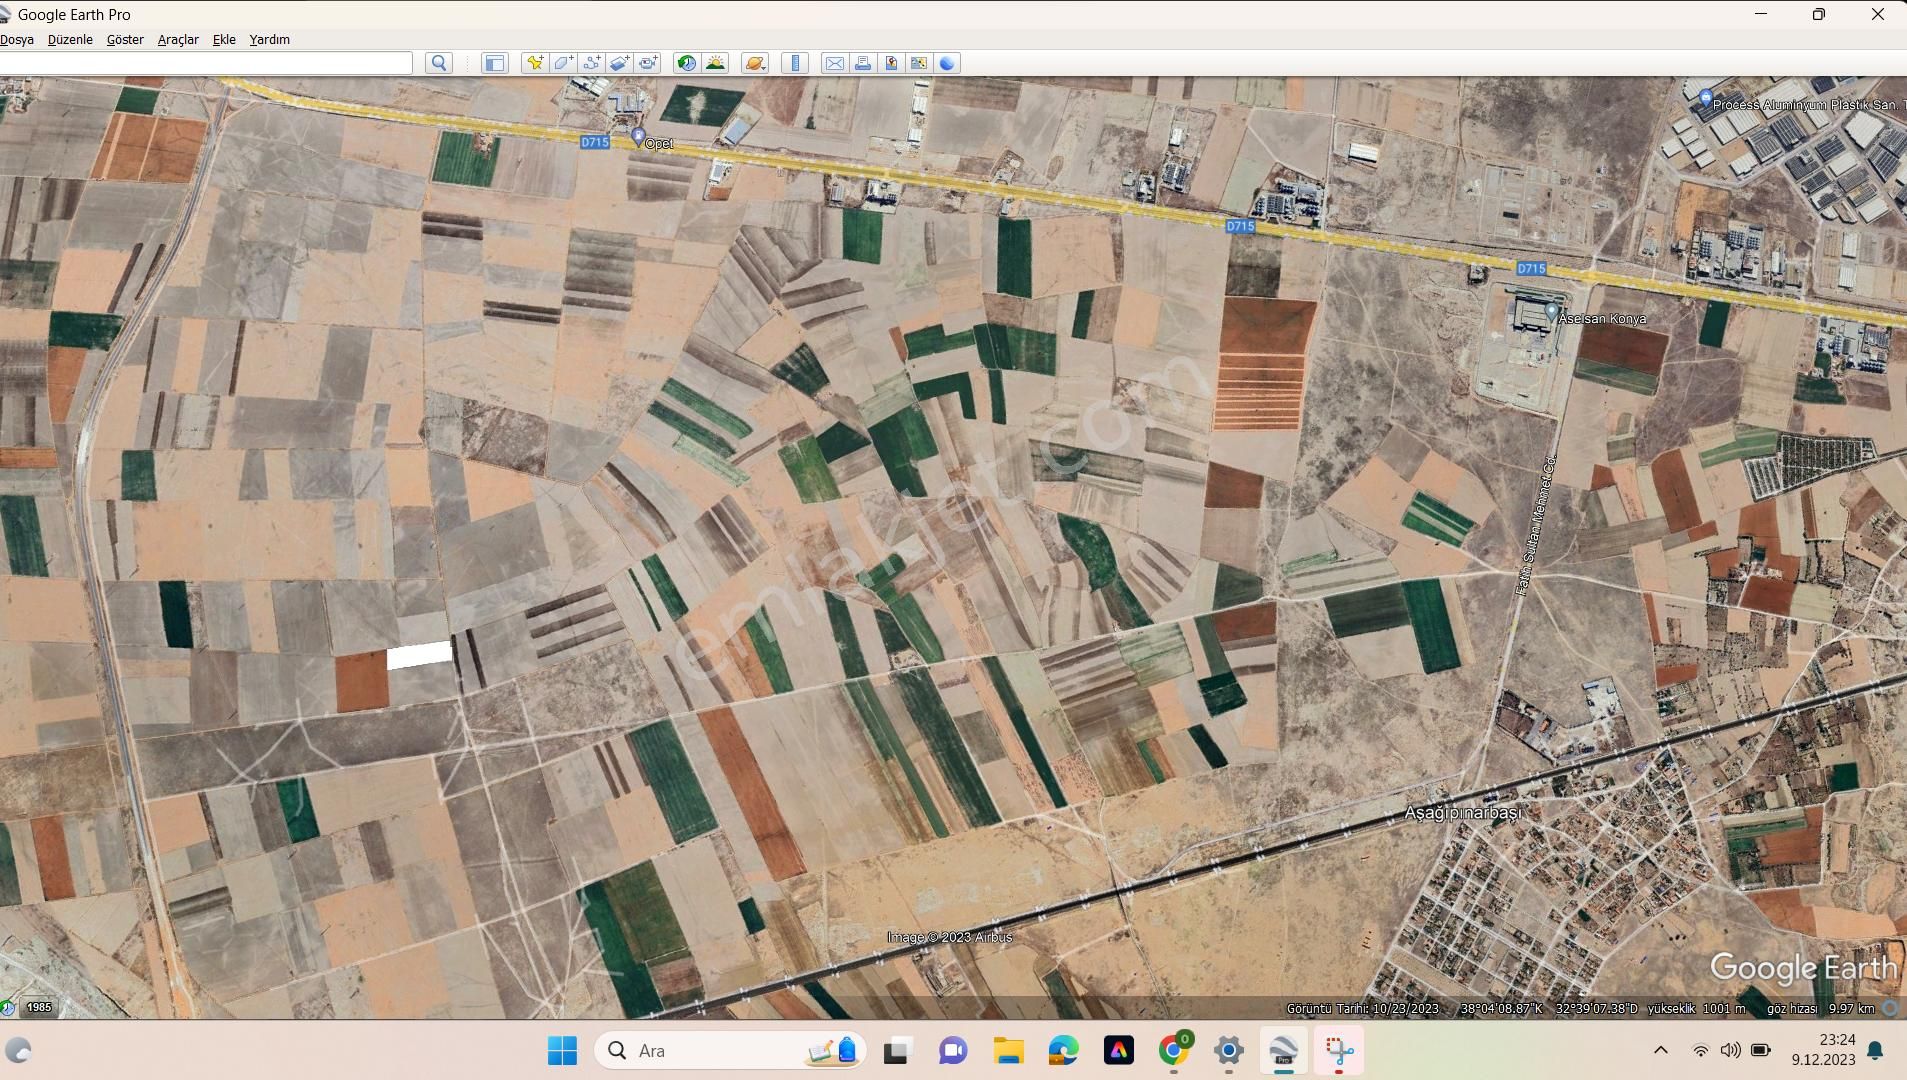1907x1080 pixels.
Task: Click the Google Earth logo on map
Action: point(1803,968)
